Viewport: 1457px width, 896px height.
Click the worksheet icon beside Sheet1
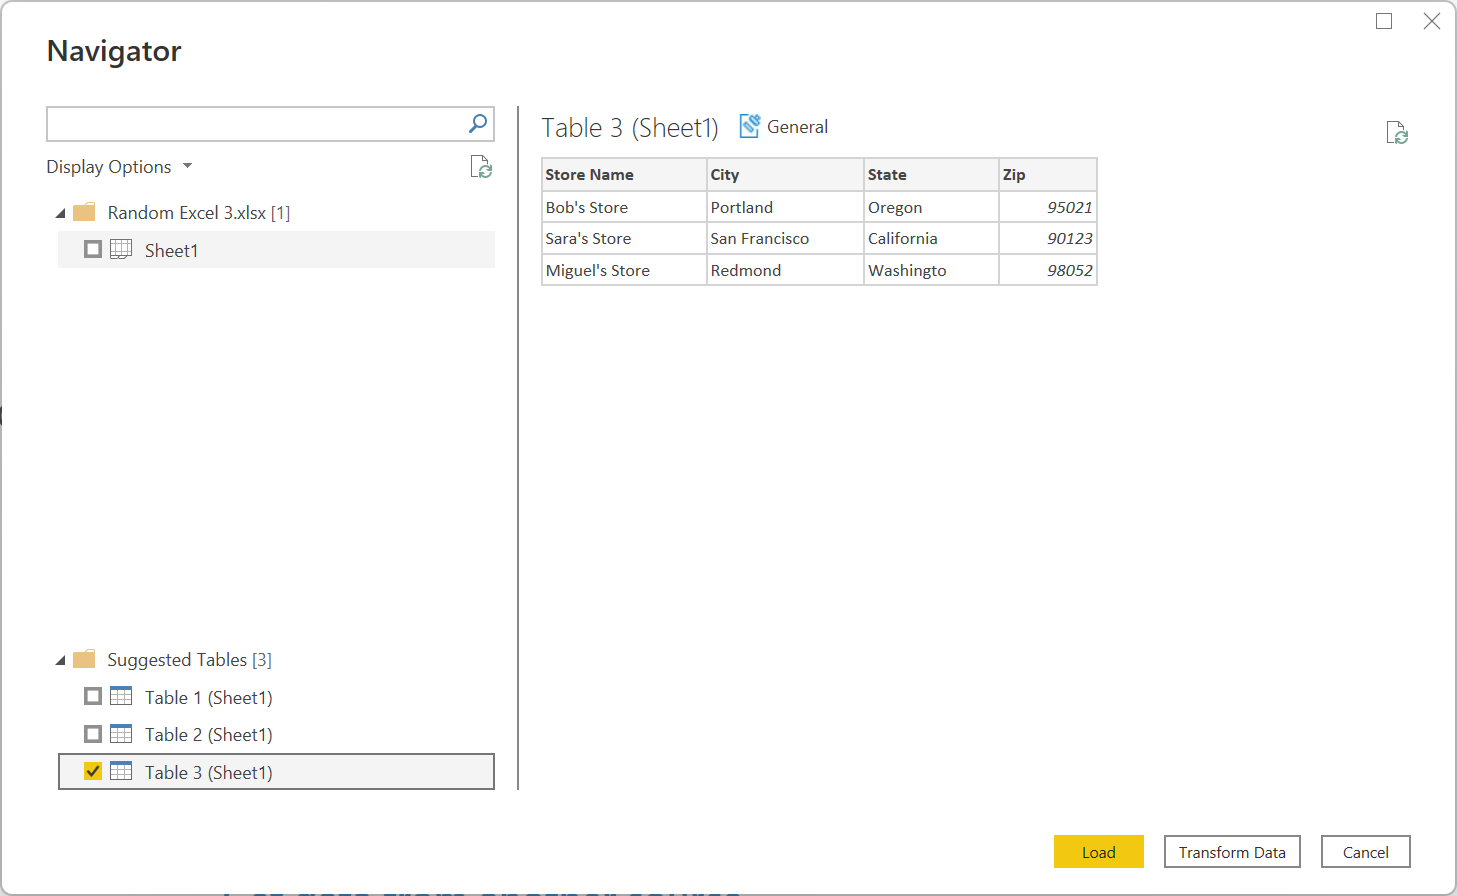coord(120,249)
